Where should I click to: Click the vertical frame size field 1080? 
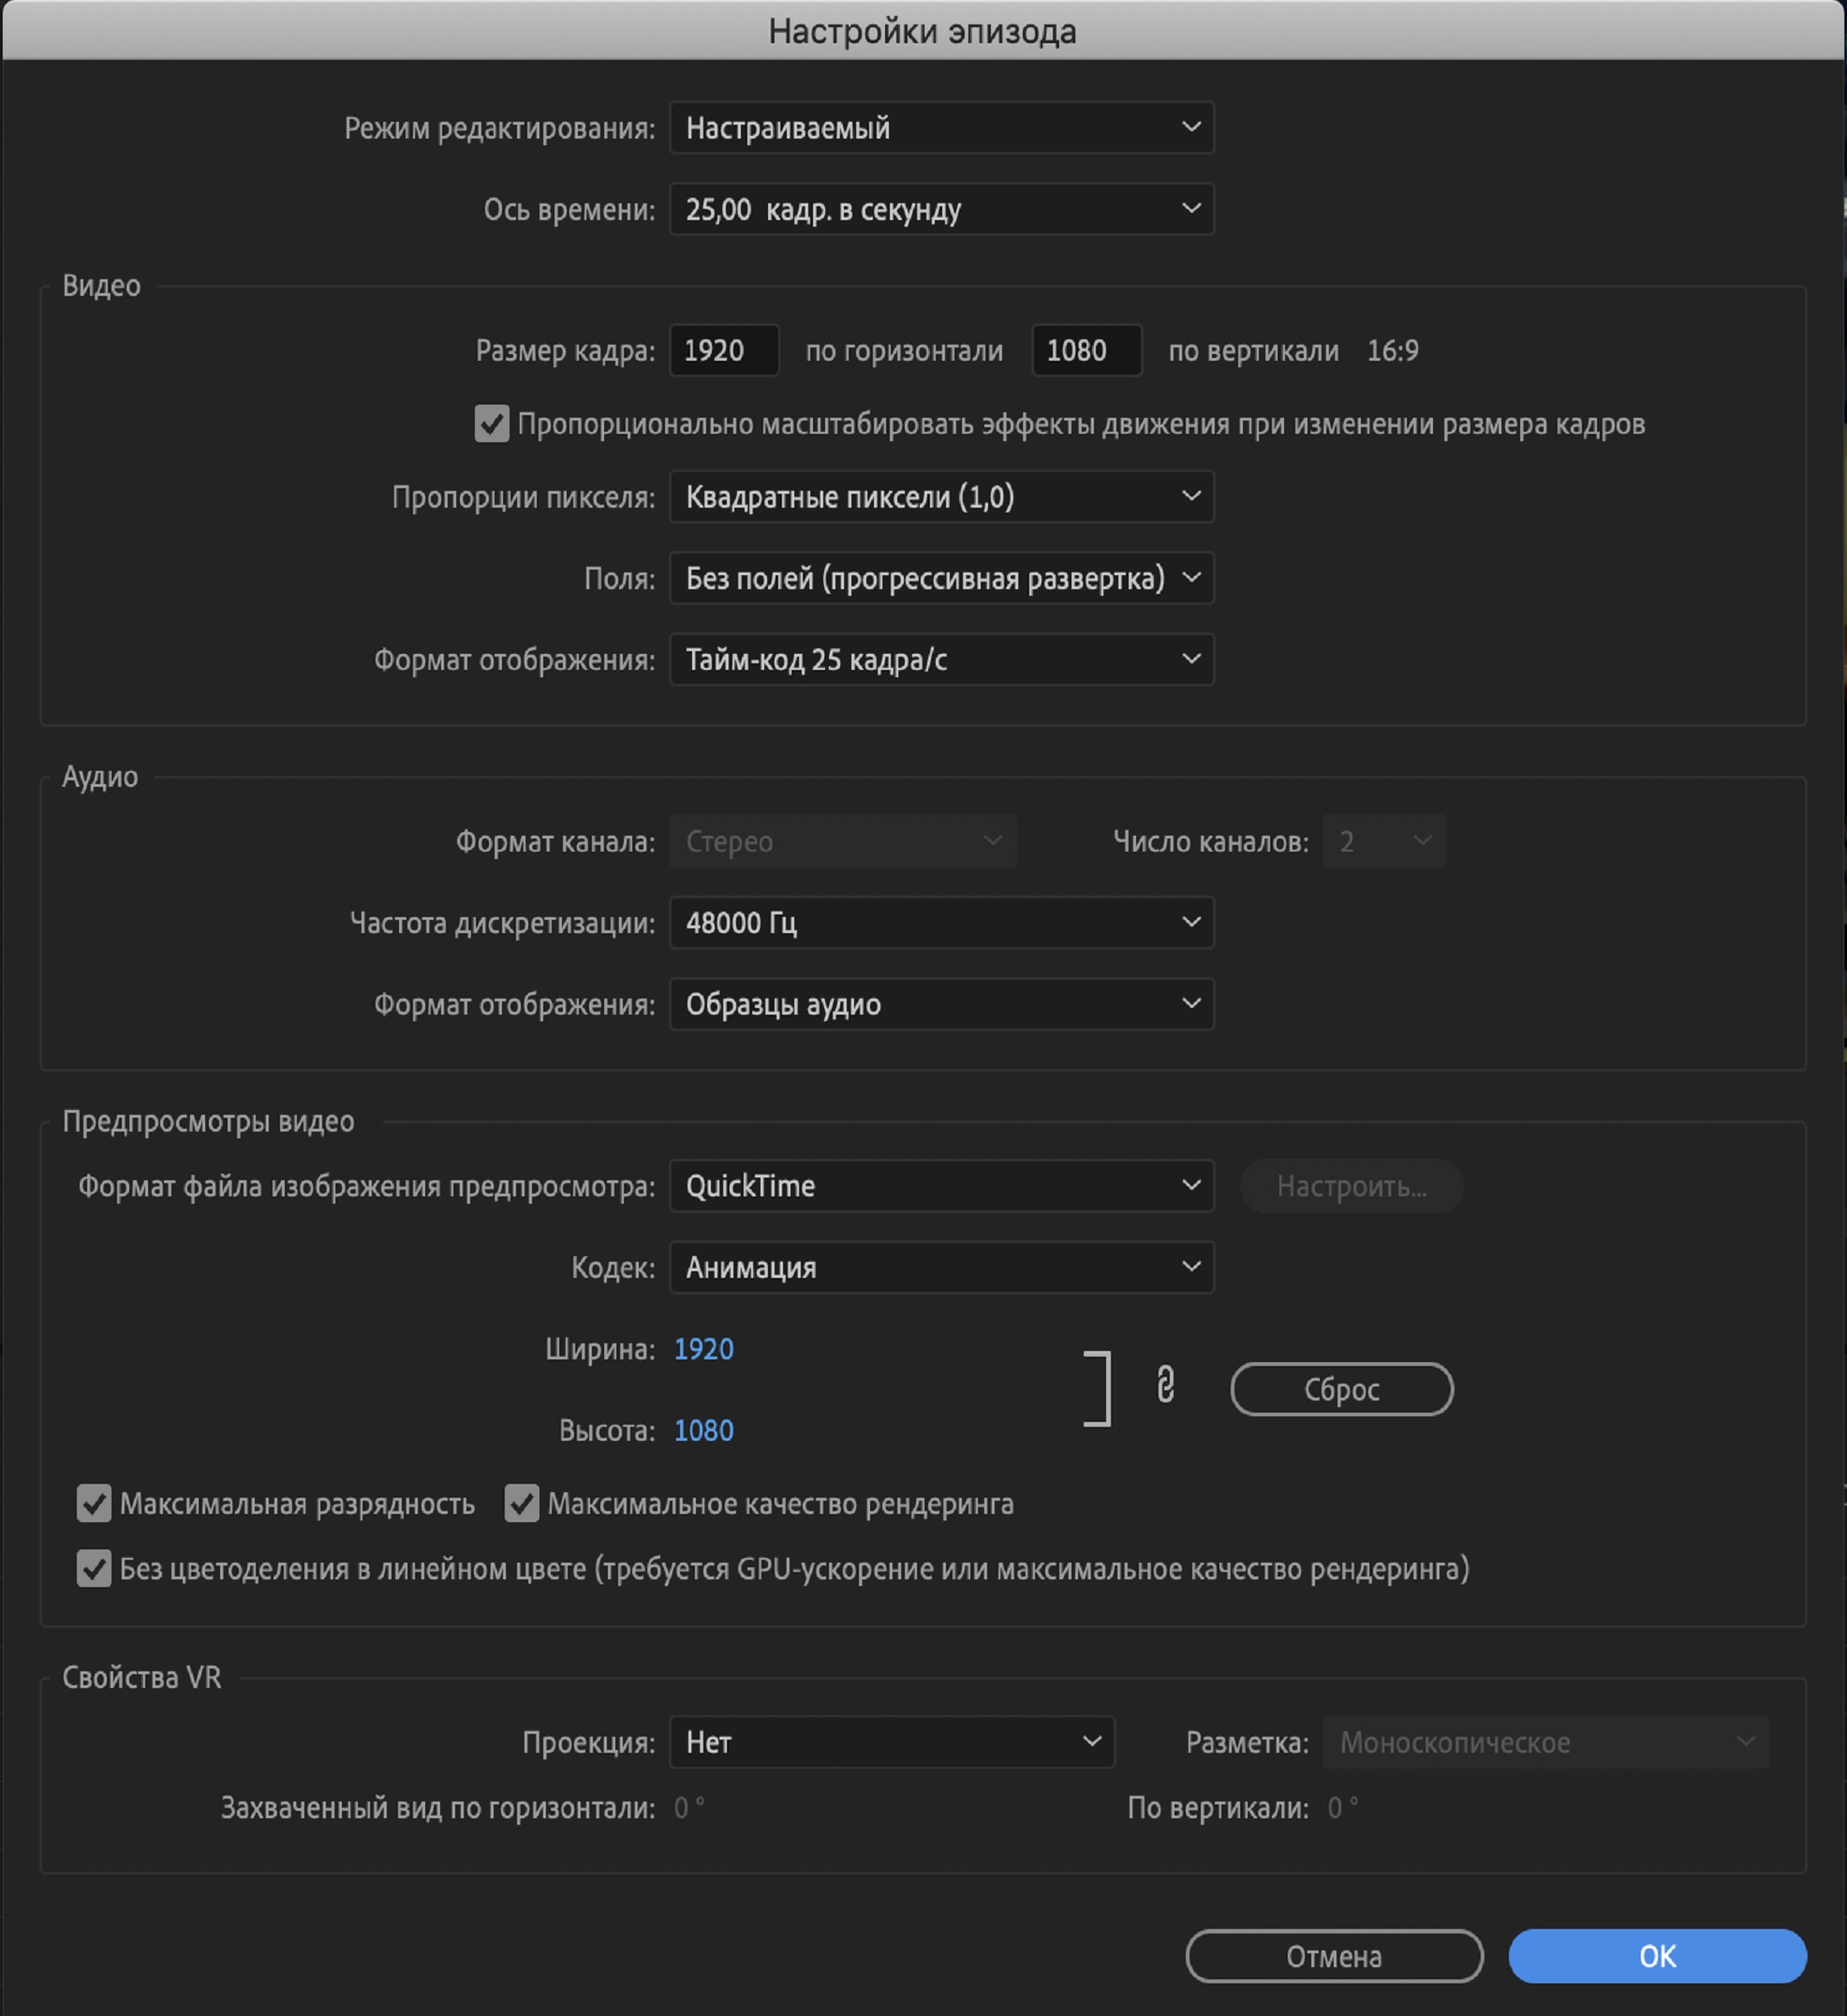(x=1086, y=351)
